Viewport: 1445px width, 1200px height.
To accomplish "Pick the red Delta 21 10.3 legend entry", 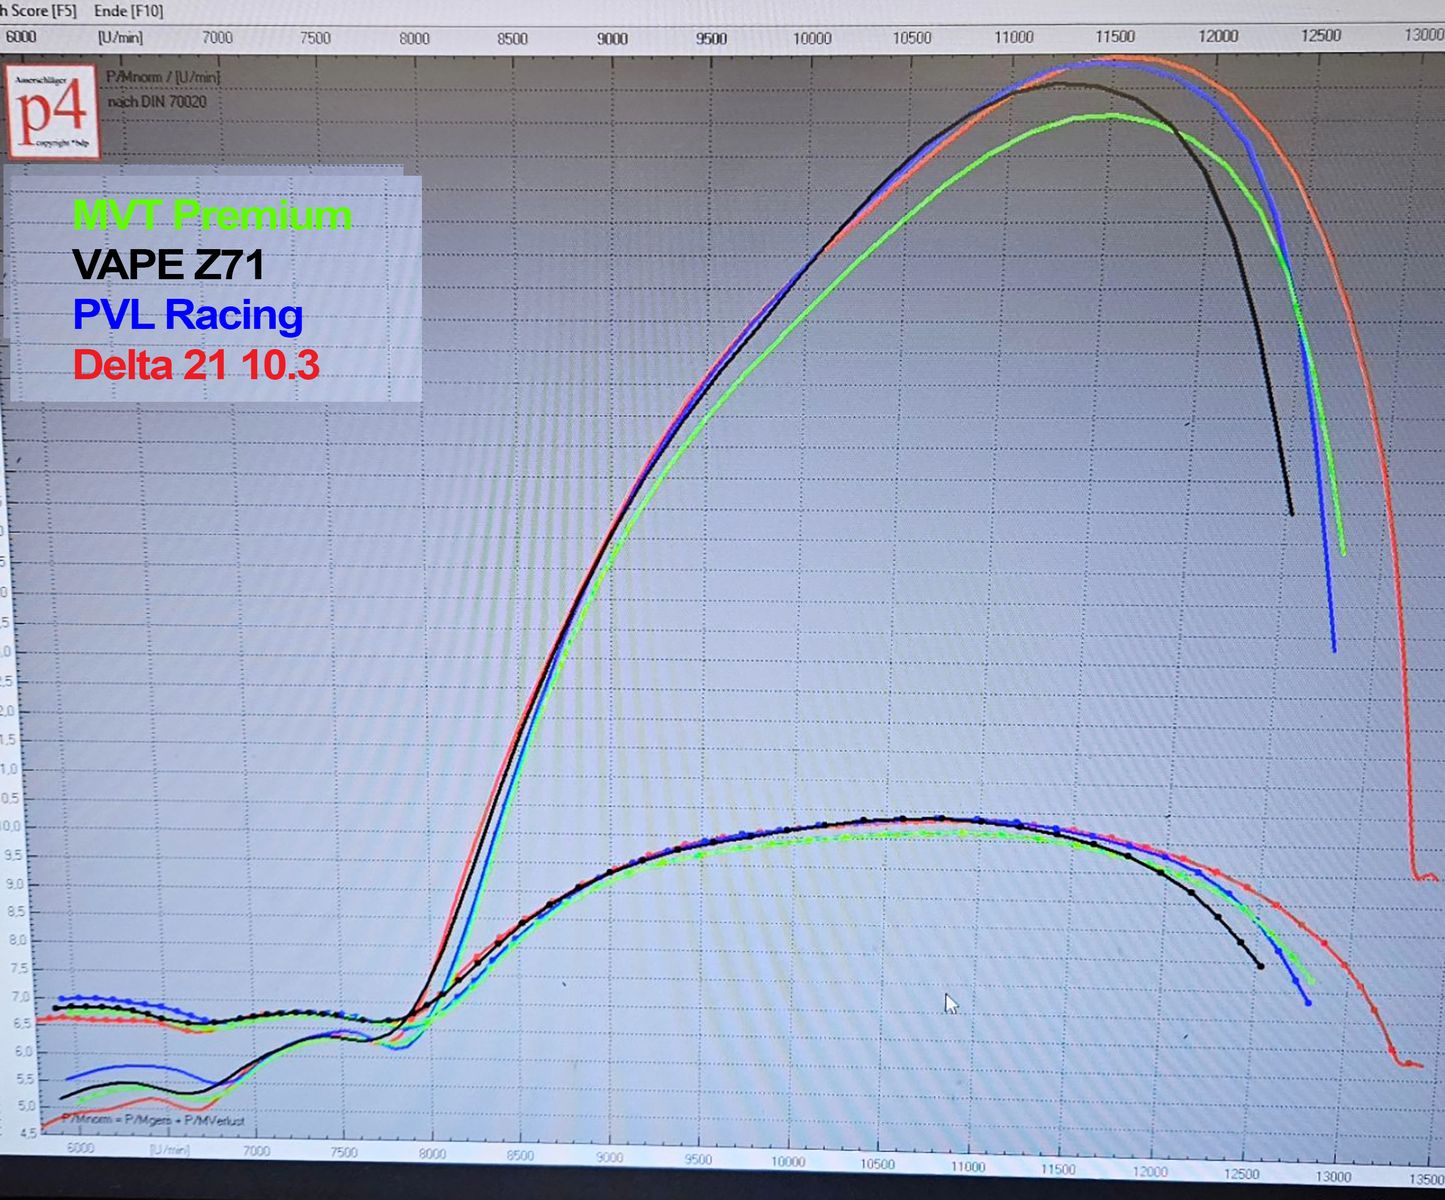I will [x=196, y=365].
